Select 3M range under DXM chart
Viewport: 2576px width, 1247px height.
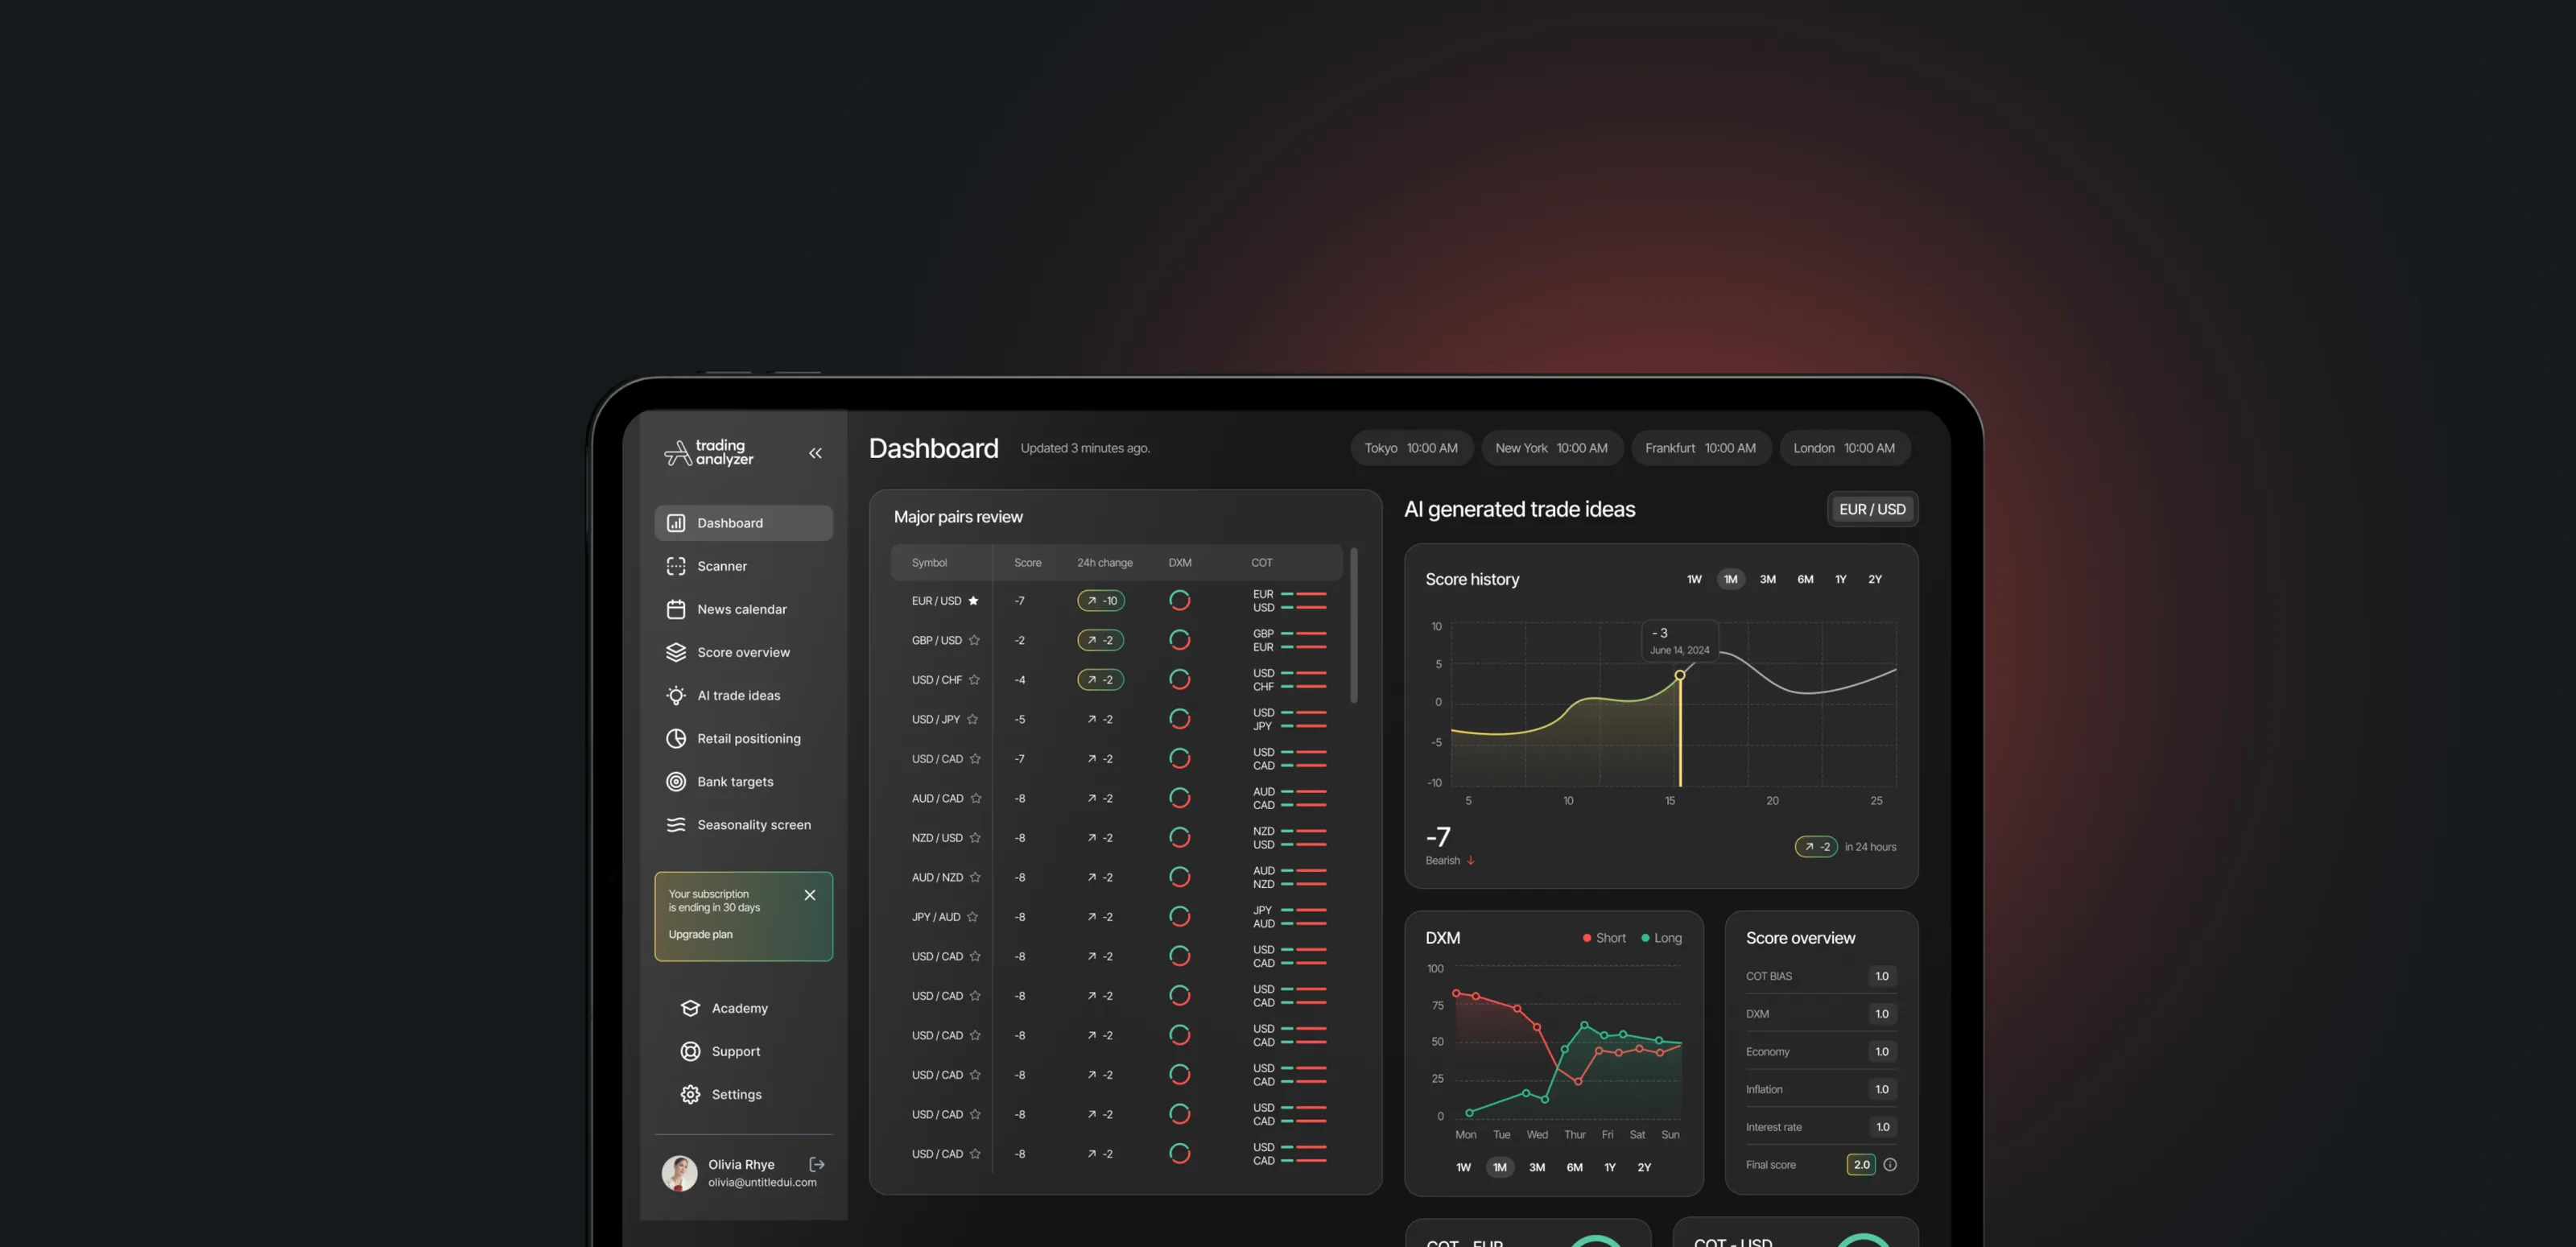(x=1537, y=1167)
